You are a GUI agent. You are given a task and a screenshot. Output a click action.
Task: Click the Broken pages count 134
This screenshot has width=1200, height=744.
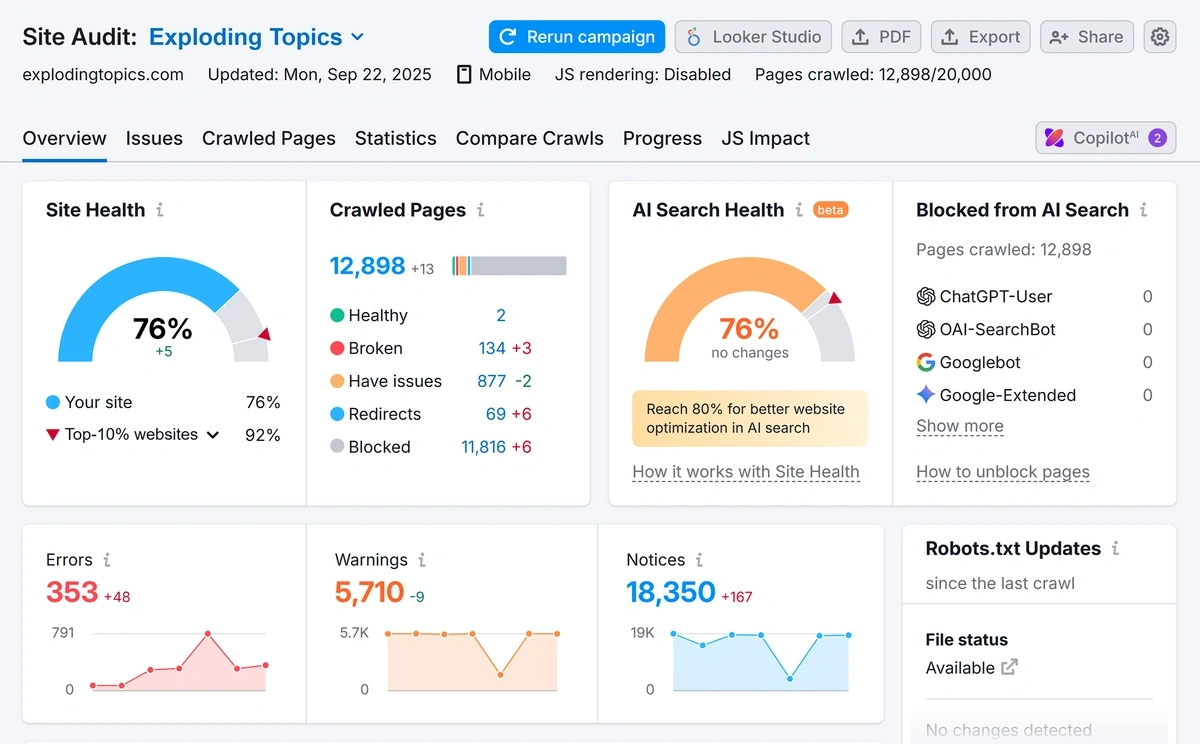[491, 348]
